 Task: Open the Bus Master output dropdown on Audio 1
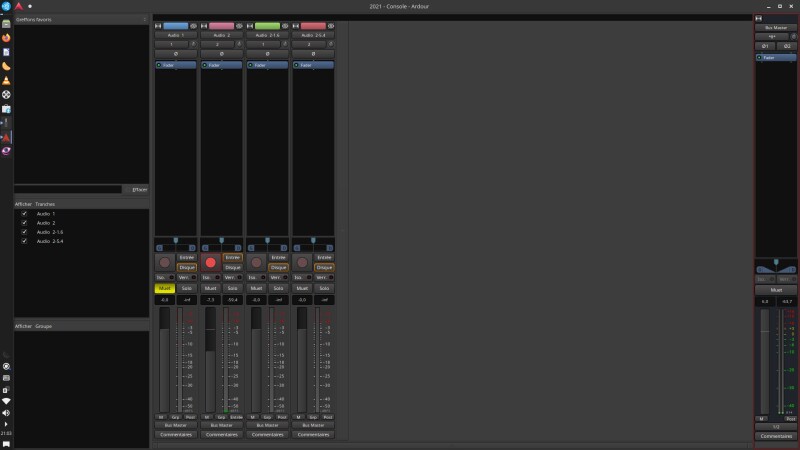[175, 425]
